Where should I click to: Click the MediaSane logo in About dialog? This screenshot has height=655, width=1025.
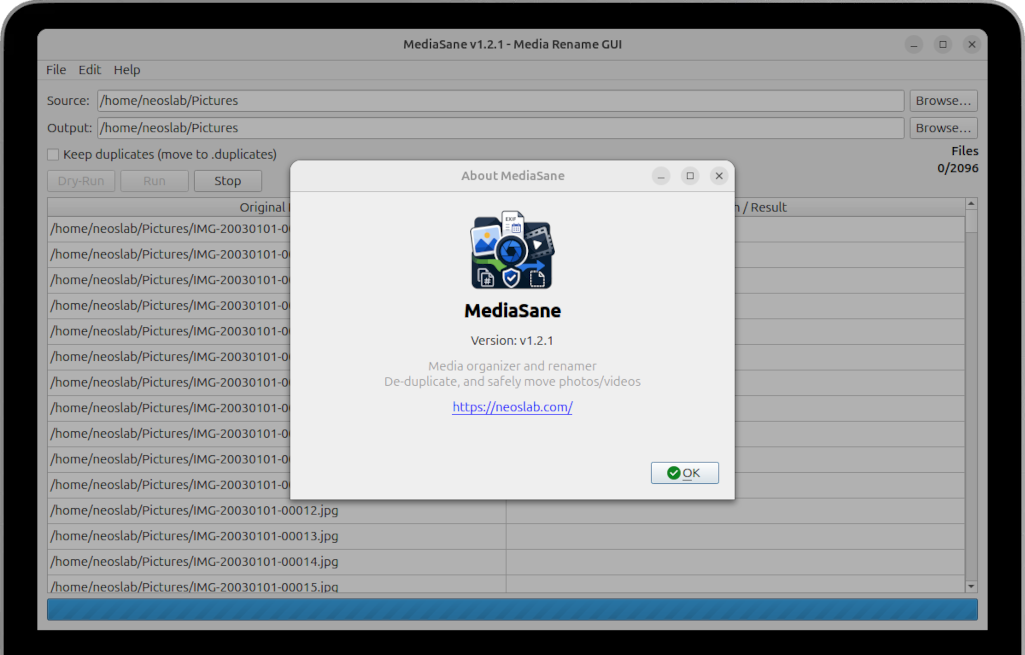point(512,250)
